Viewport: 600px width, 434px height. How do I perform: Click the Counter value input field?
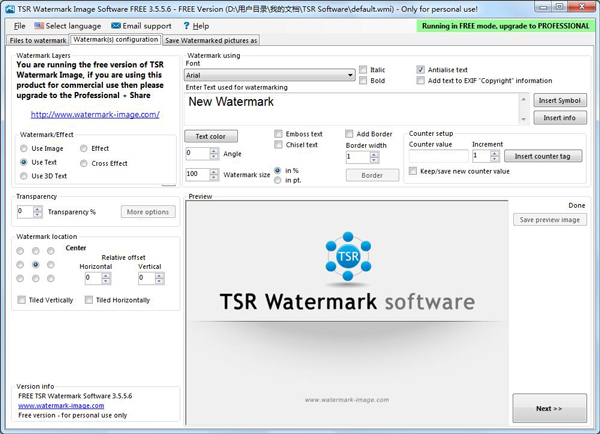click(x=439, y=156)
